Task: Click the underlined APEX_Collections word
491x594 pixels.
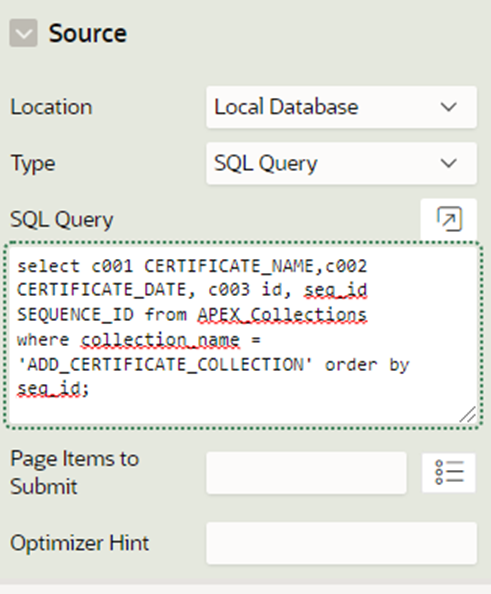Action: click(x=282, y=315)
